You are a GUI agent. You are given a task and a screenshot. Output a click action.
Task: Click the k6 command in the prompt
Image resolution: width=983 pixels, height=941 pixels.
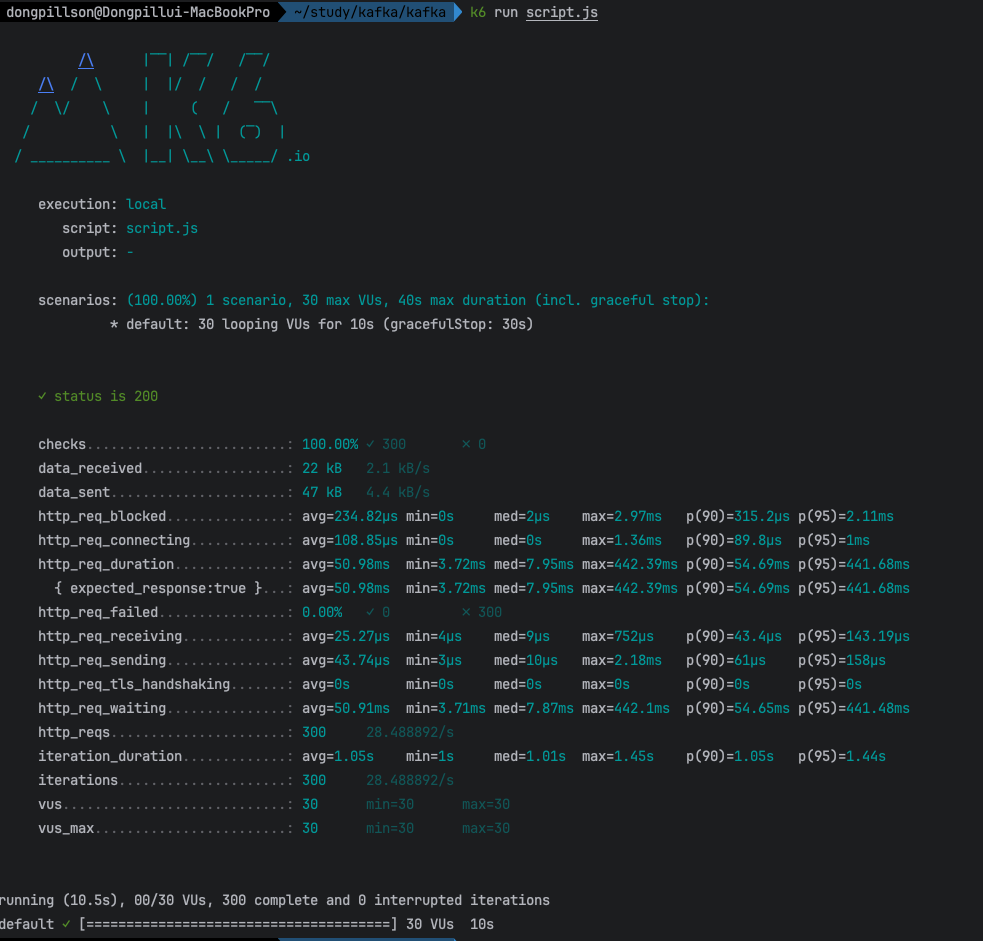(x=478, y=13)
